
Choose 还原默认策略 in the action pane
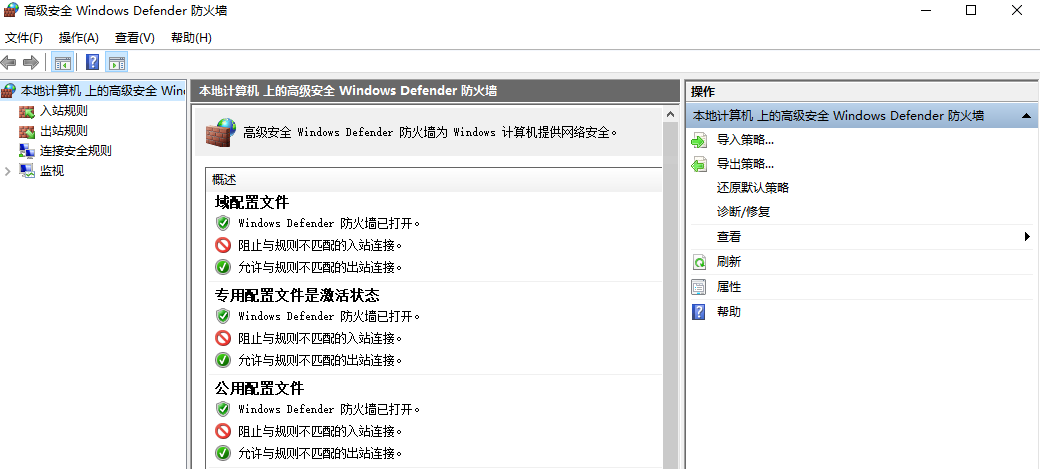coord(753,188)
